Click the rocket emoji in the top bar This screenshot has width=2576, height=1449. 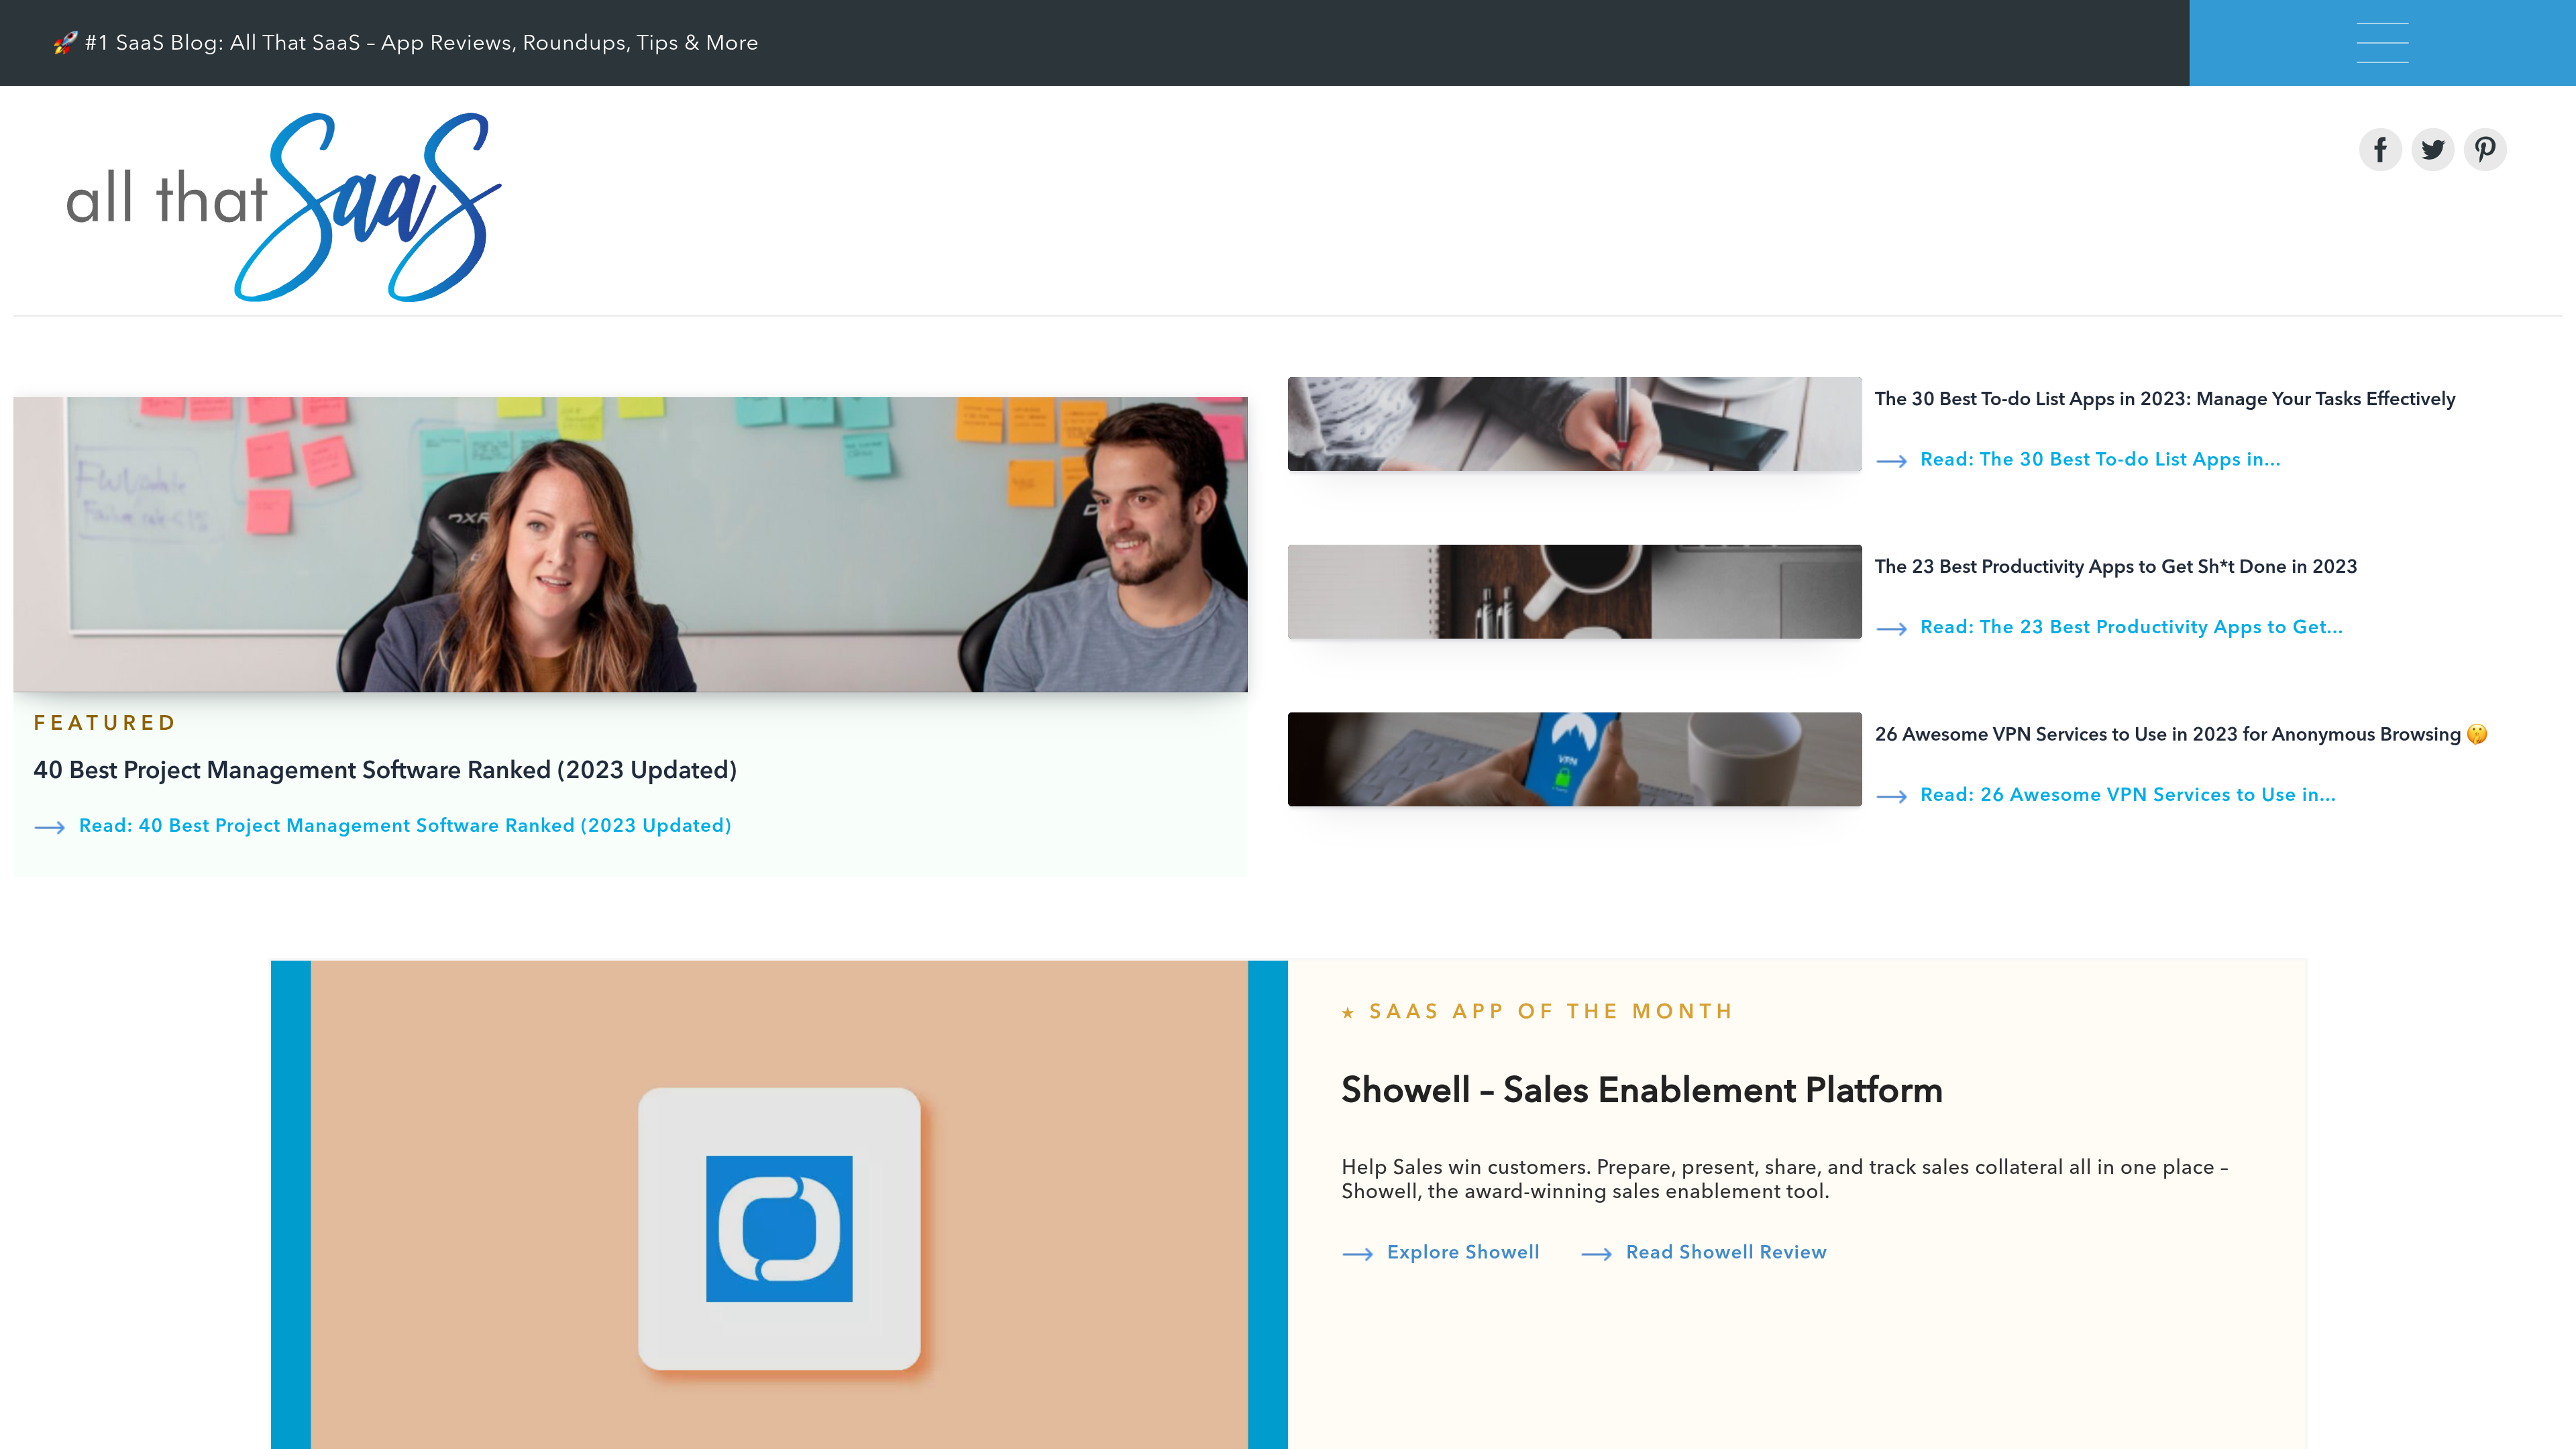(x=65, y=43)
